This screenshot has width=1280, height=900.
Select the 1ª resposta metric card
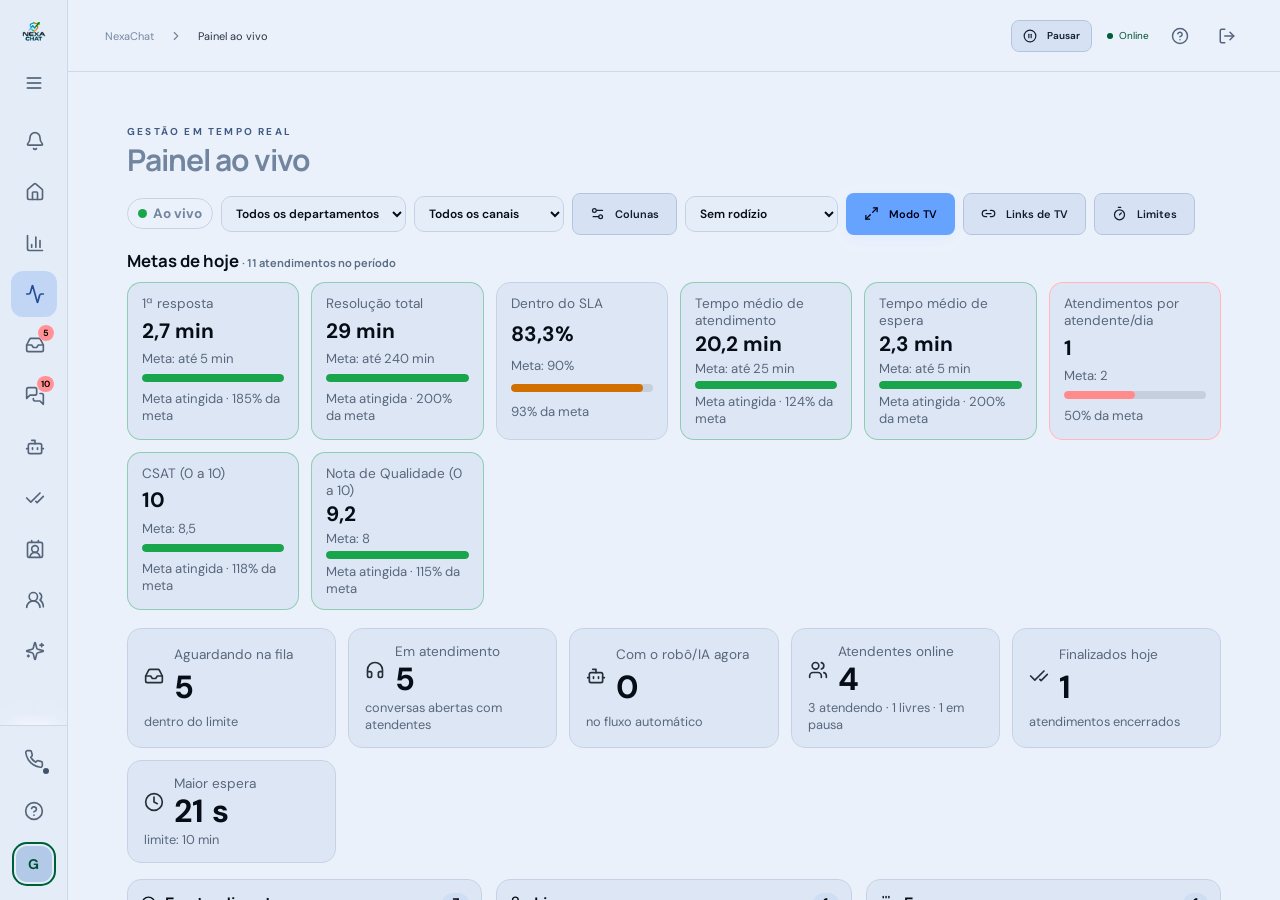pyautogui.click(x=213, y=361)
